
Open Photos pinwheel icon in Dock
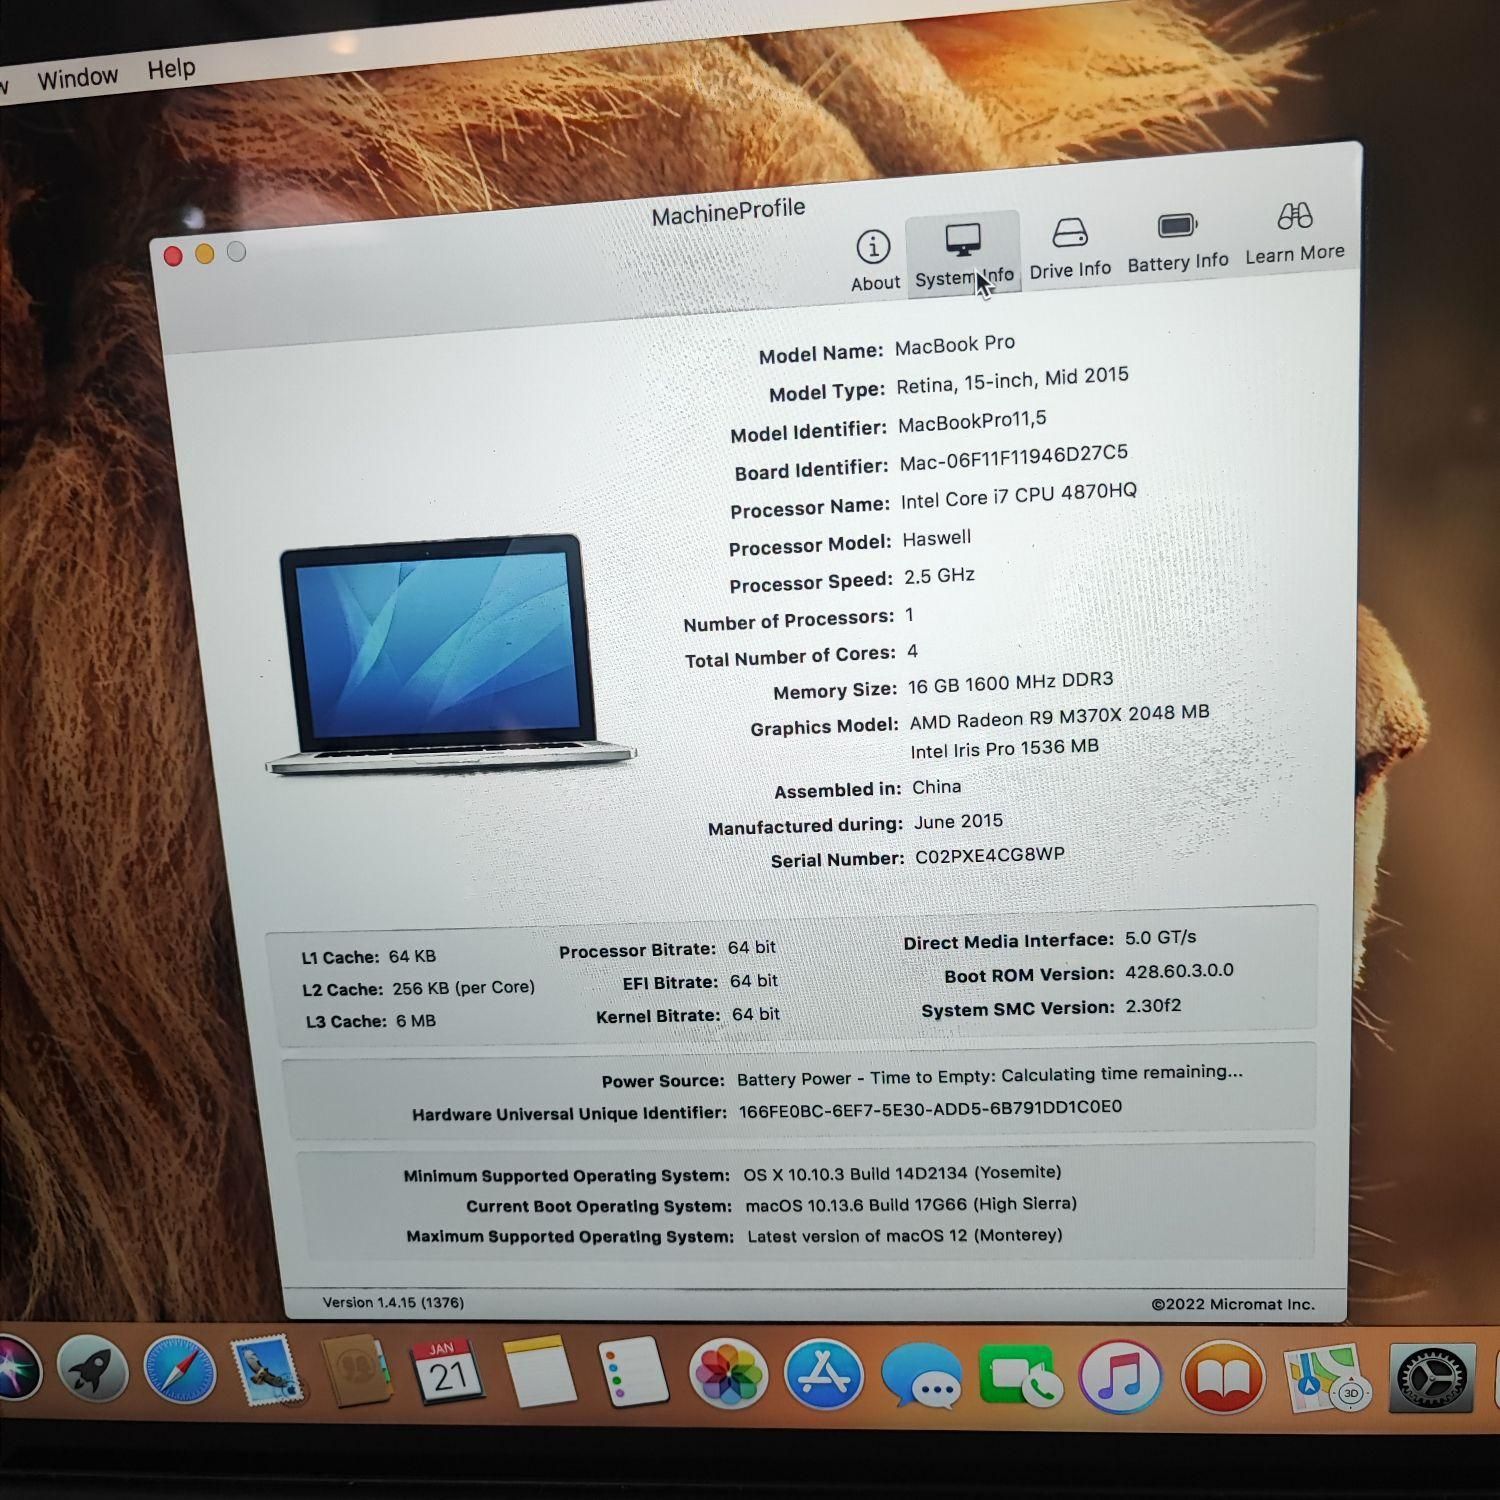click(728, 1373)
